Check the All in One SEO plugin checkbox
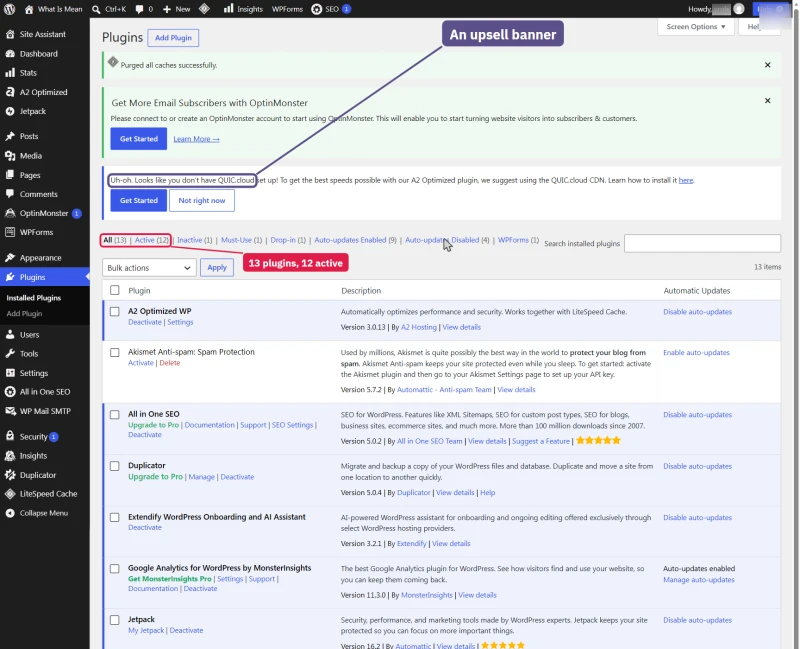This screenshot has height=649, width=800. coord(115,414)
